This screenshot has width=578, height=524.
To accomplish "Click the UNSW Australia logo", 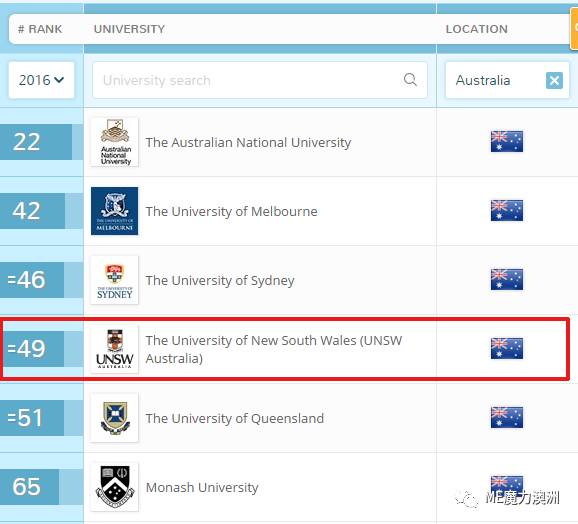I will pos(115,349).
